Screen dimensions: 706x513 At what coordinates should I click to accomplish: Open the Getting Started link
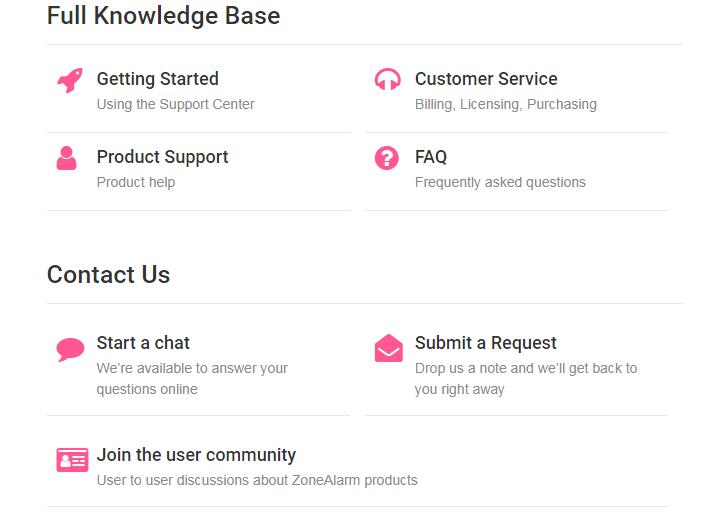click(x=158, y=79)
